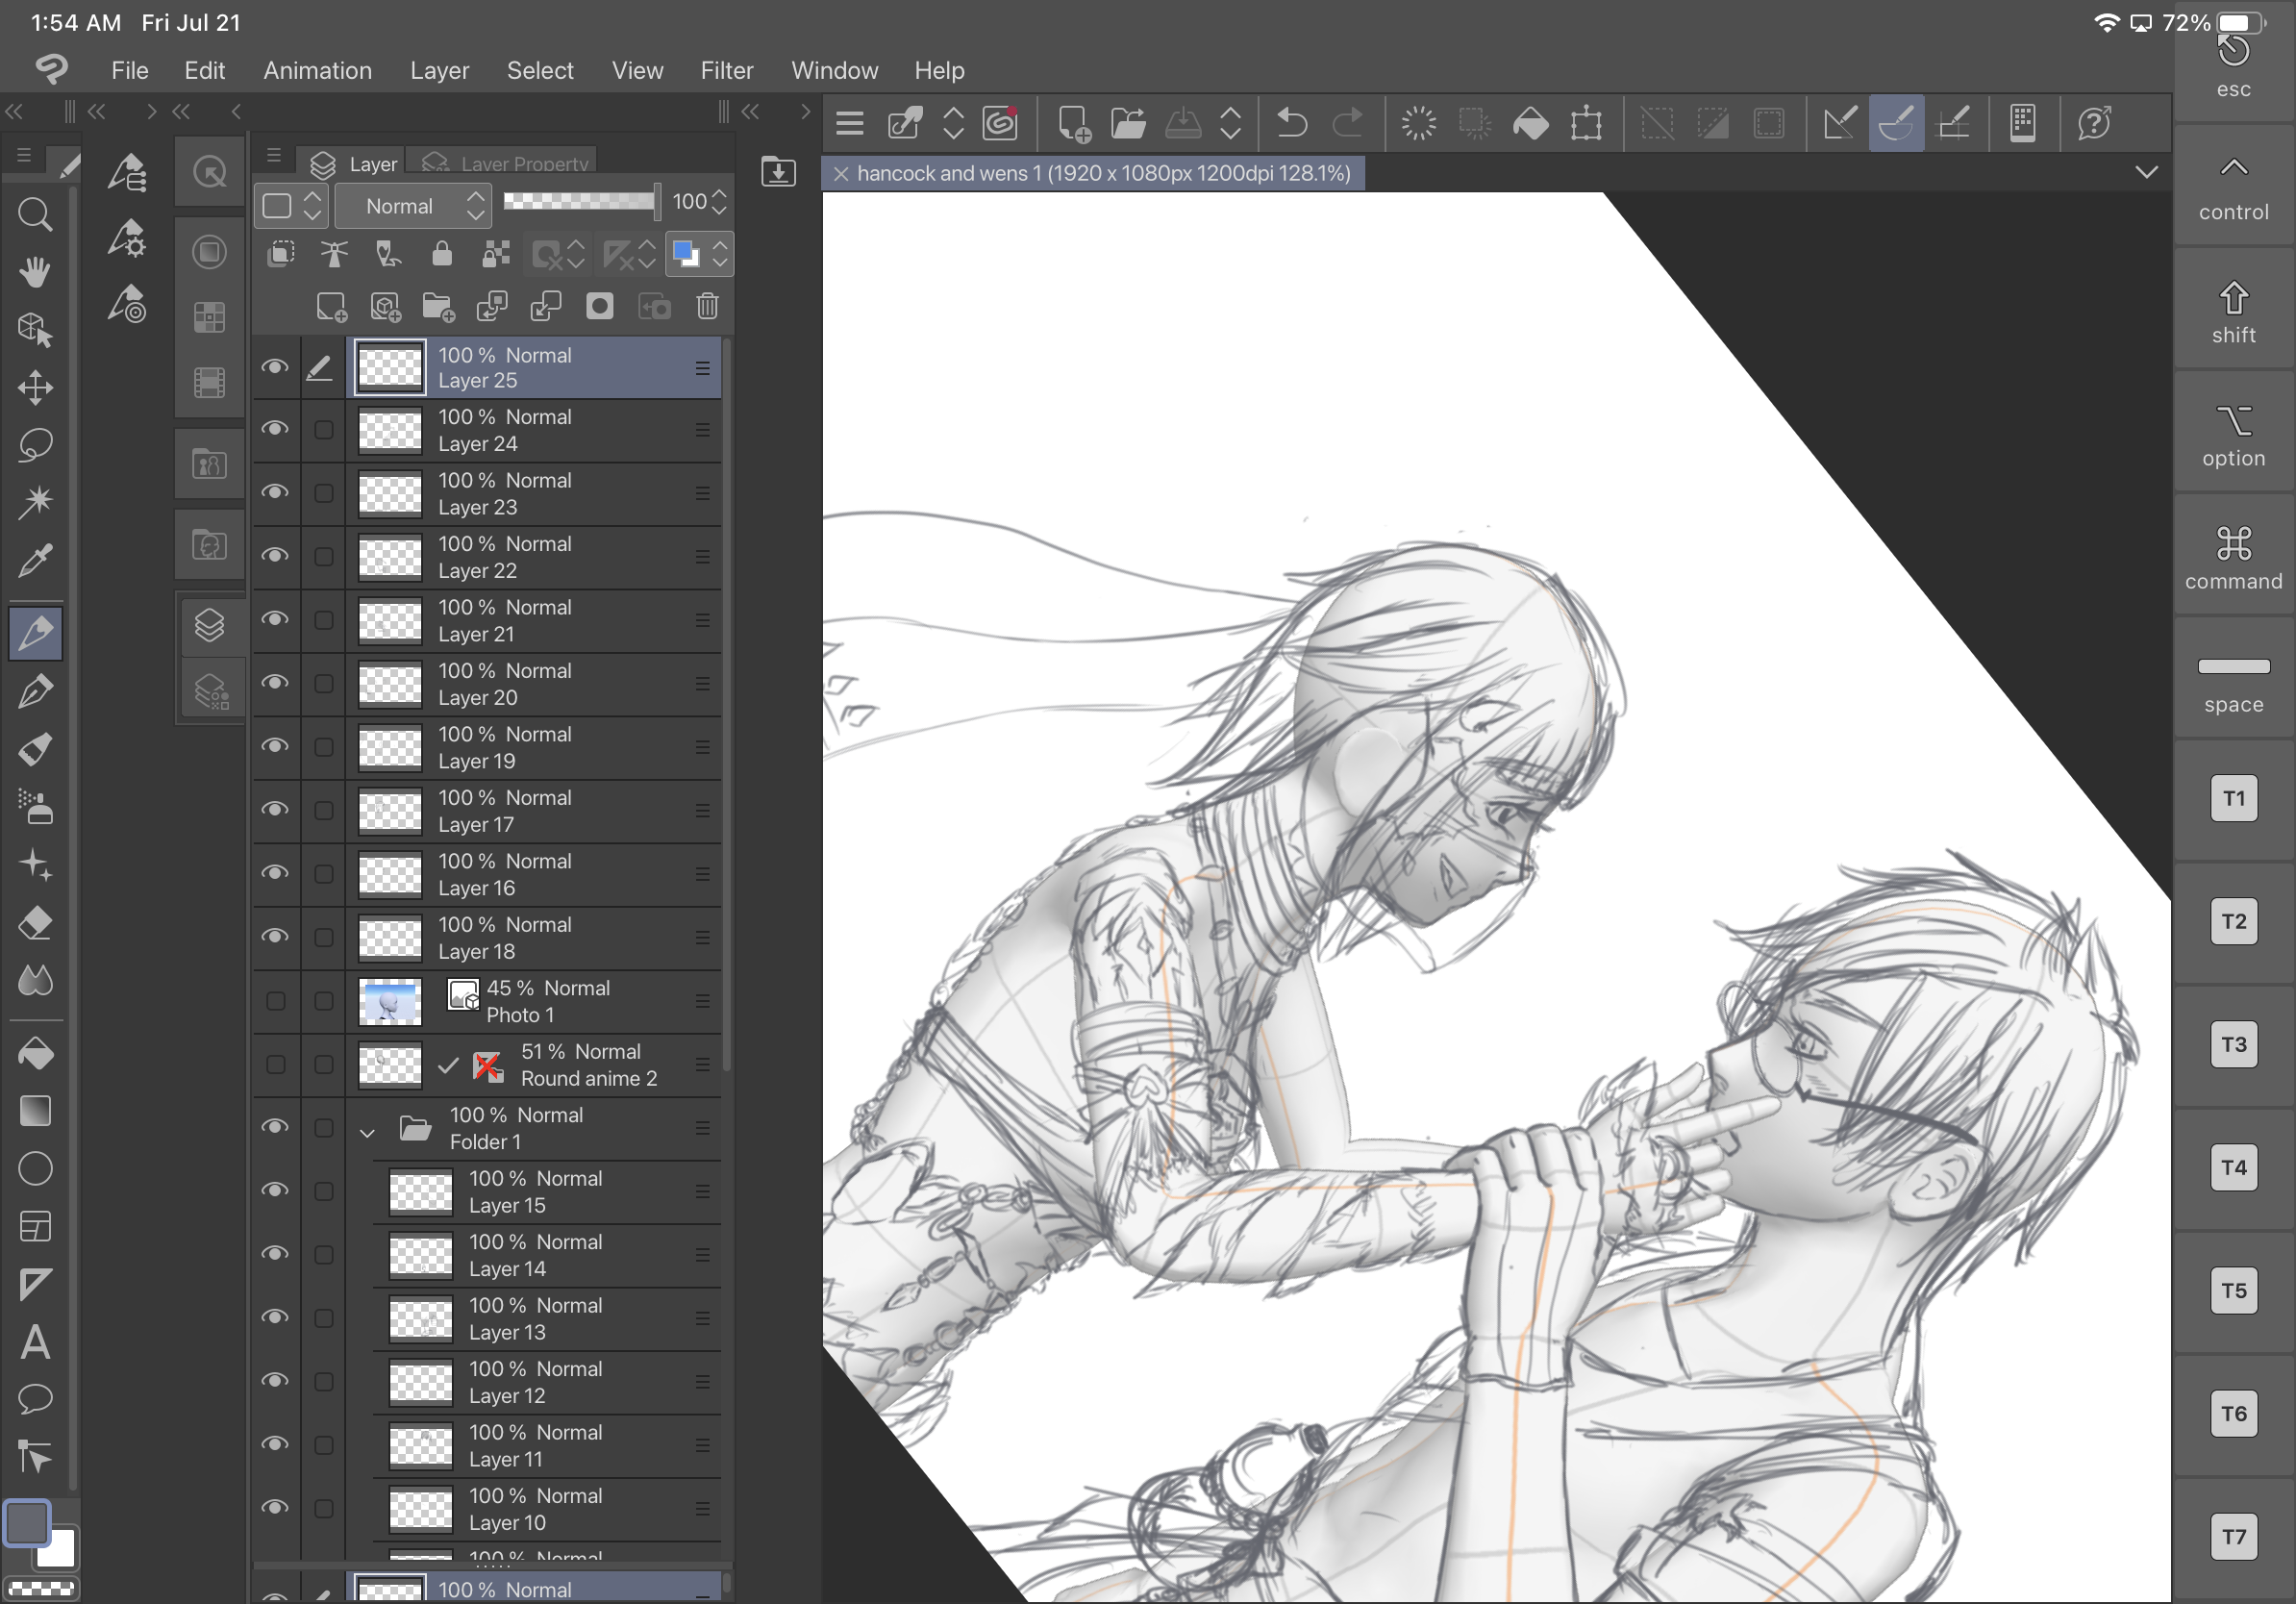This screenshot has height=1604, width=2296.
Task: Select Layer 22 thumbnail
Action: pyautogui.click(x=390, y=557)
